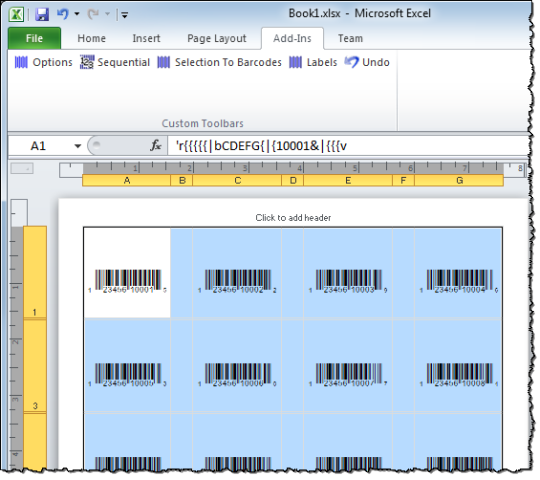Switch to the Home ribbon tab
The image size is (540, 480).
coord(92,38)
